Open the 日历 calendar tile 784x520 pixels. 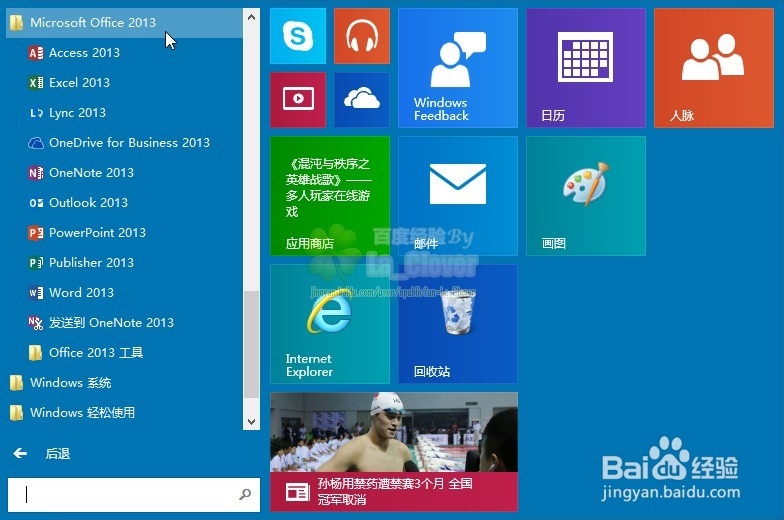[x=586, y=68]
